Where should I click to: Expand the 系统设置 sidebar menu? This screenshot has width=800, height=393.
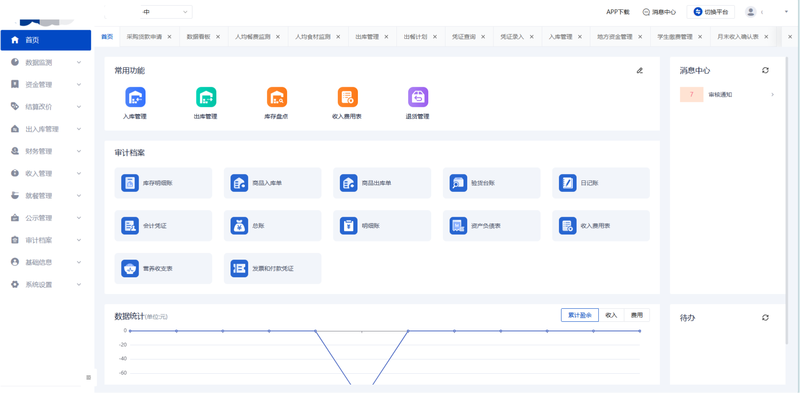[46, 284]
